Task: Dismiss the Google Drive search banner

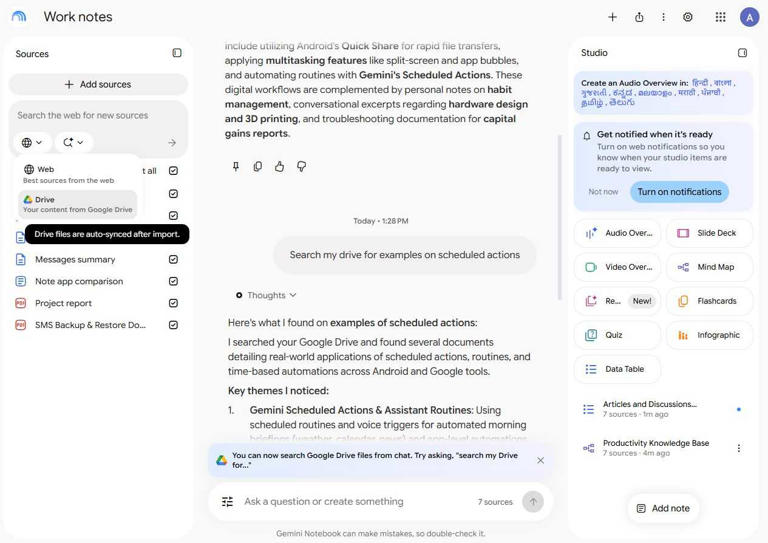Action: point(540,460)
